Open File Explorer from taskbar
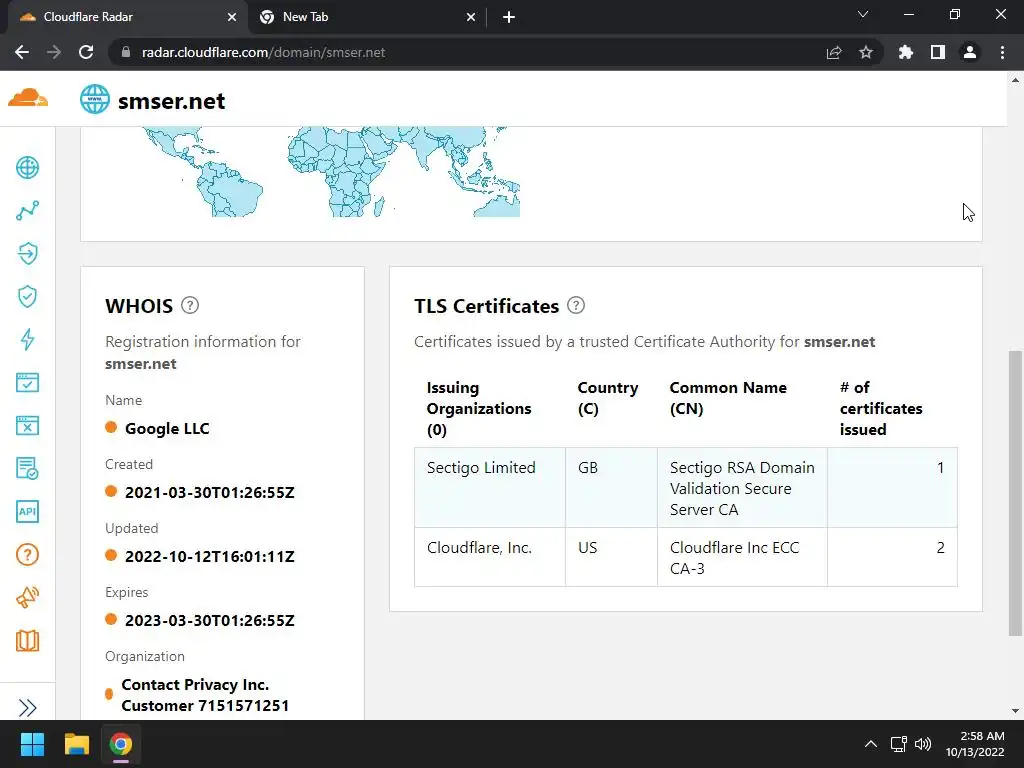 [76, 744]
